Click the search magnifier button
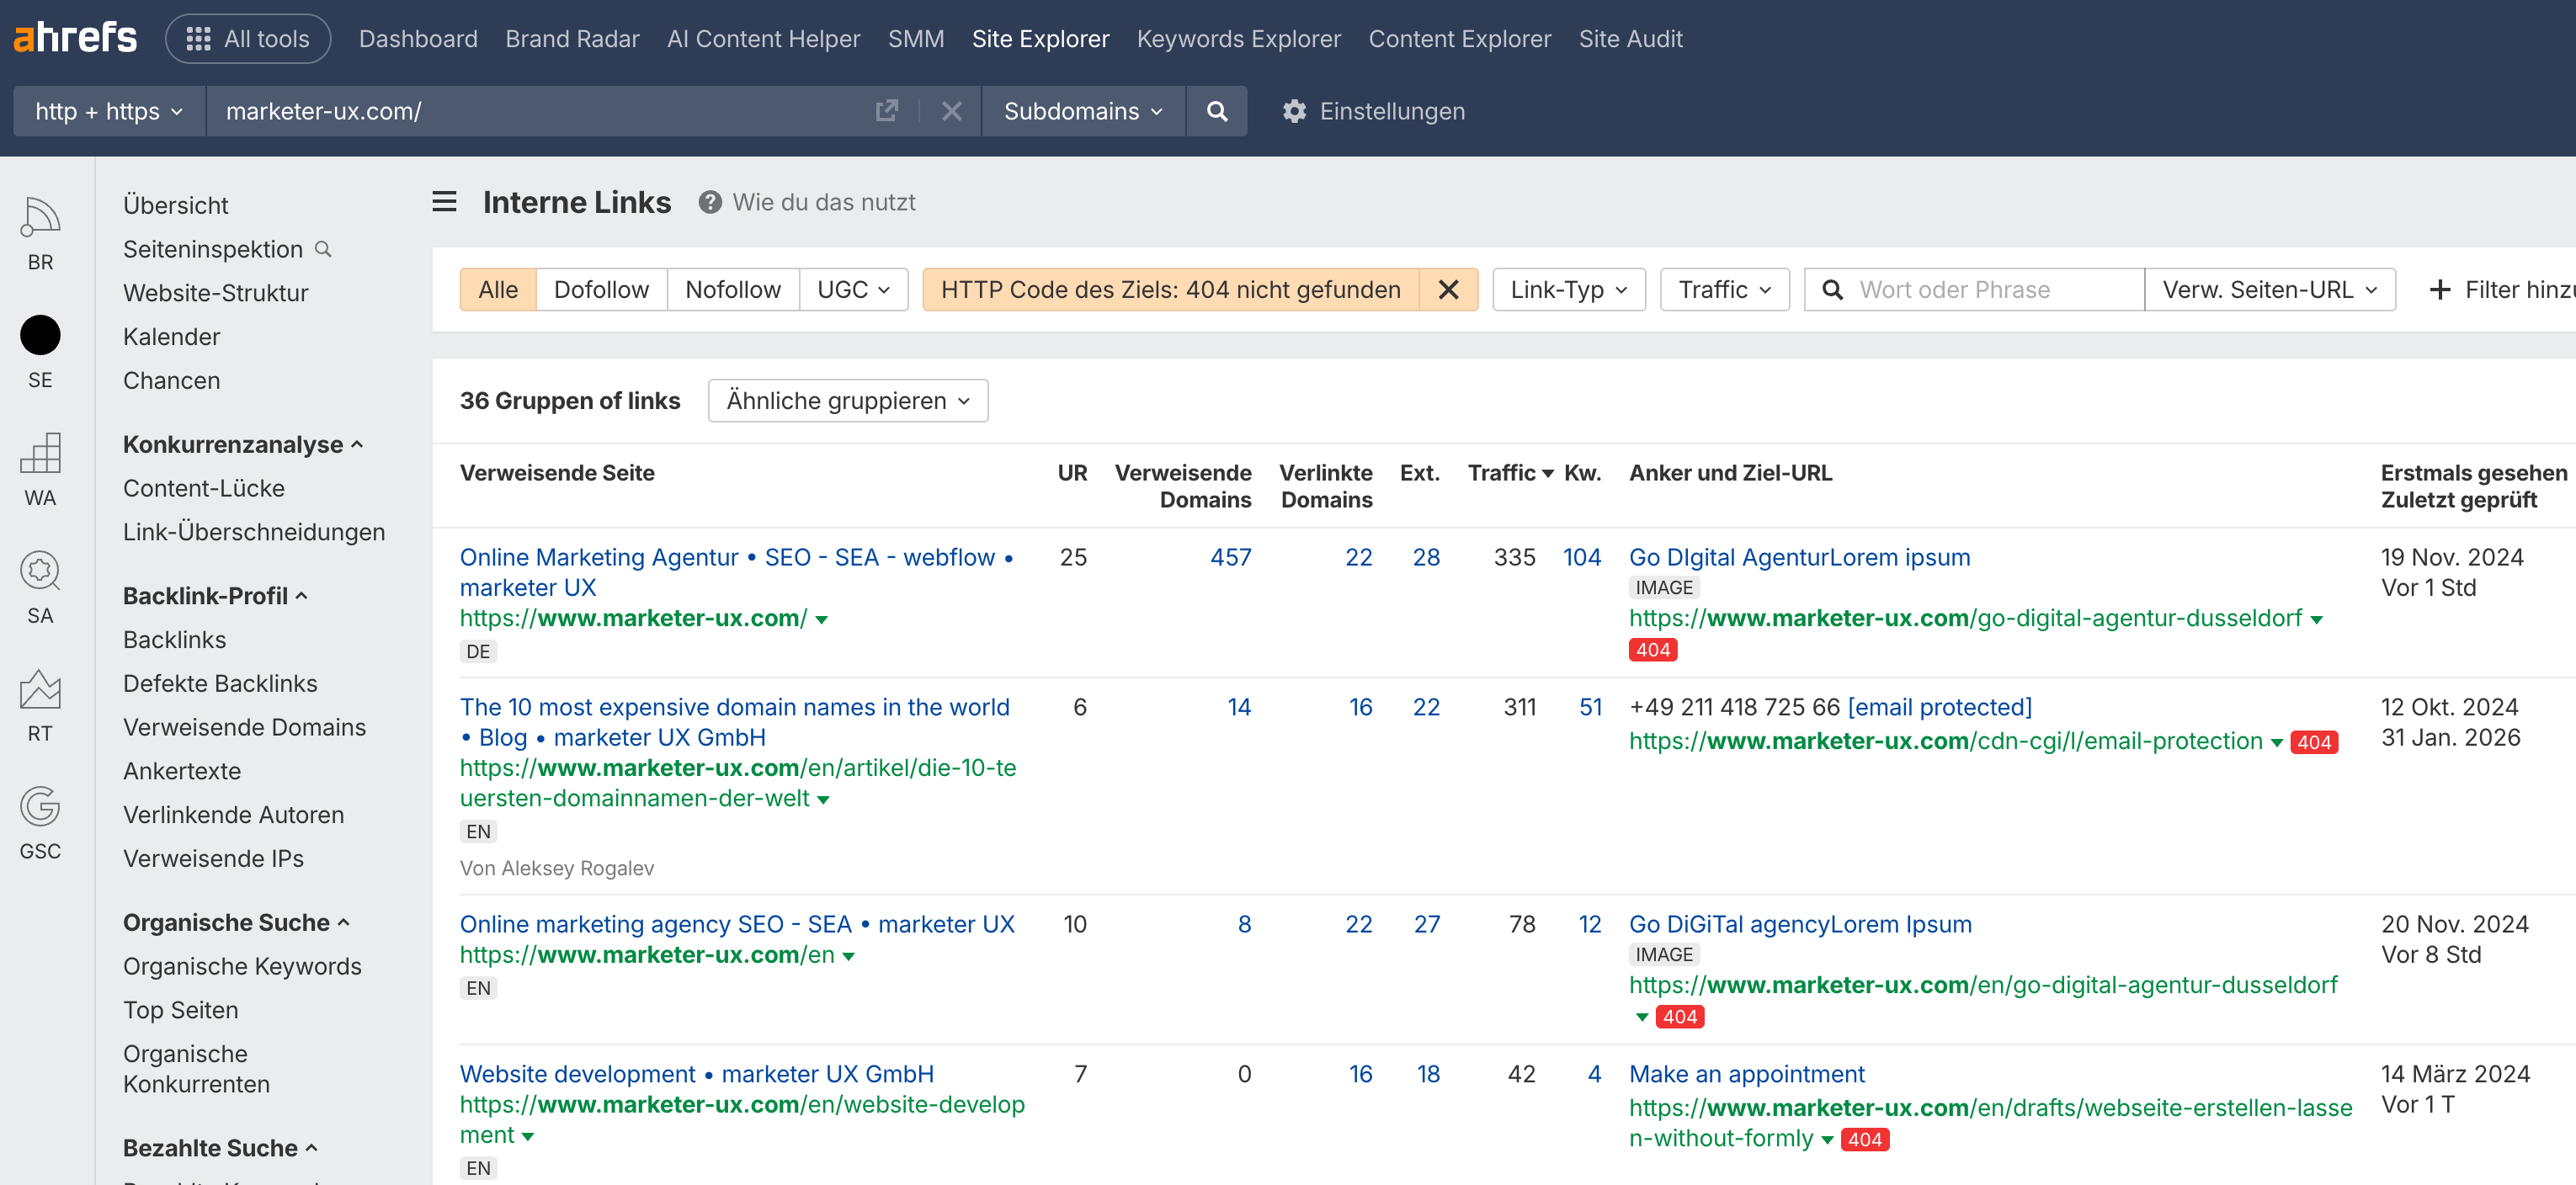 coord(1216,111)
